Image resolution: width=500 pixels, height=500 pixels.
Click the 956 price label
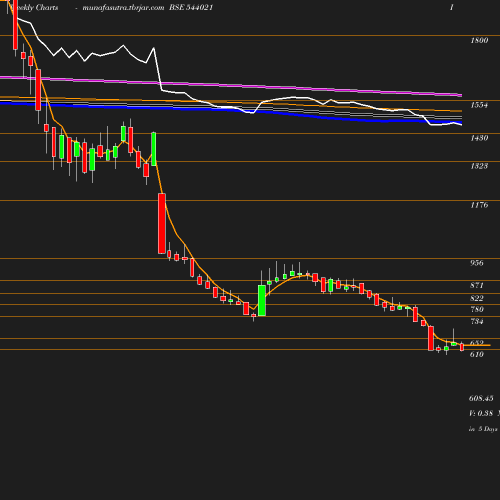(477, 263)
